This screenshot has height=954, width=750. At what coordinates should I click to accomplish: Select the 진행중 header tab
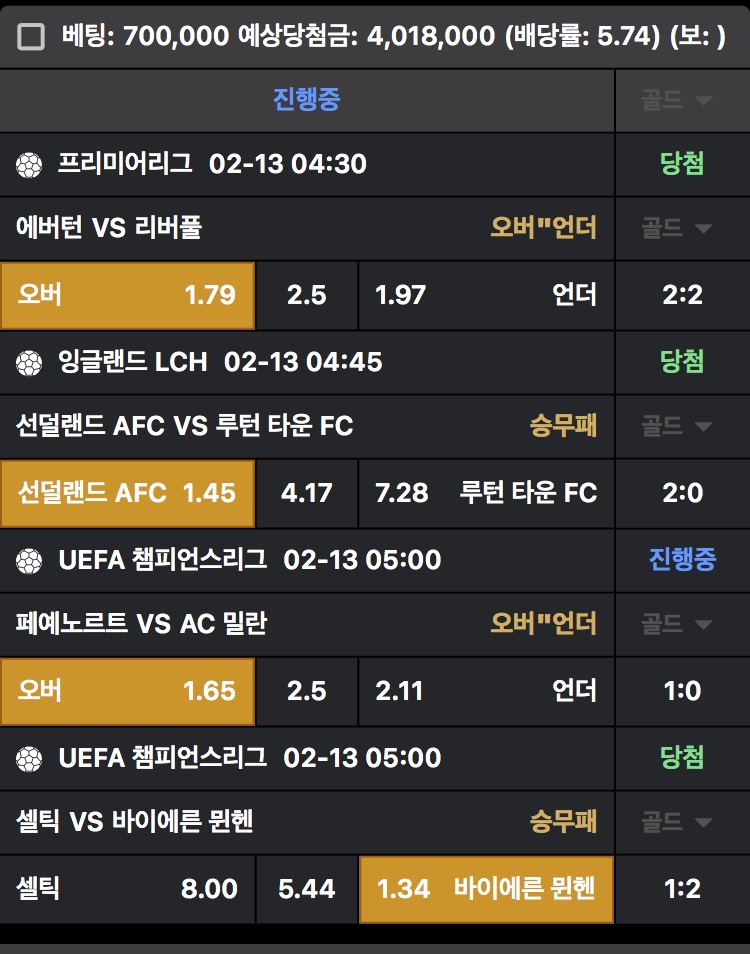(x=307, y=100)
